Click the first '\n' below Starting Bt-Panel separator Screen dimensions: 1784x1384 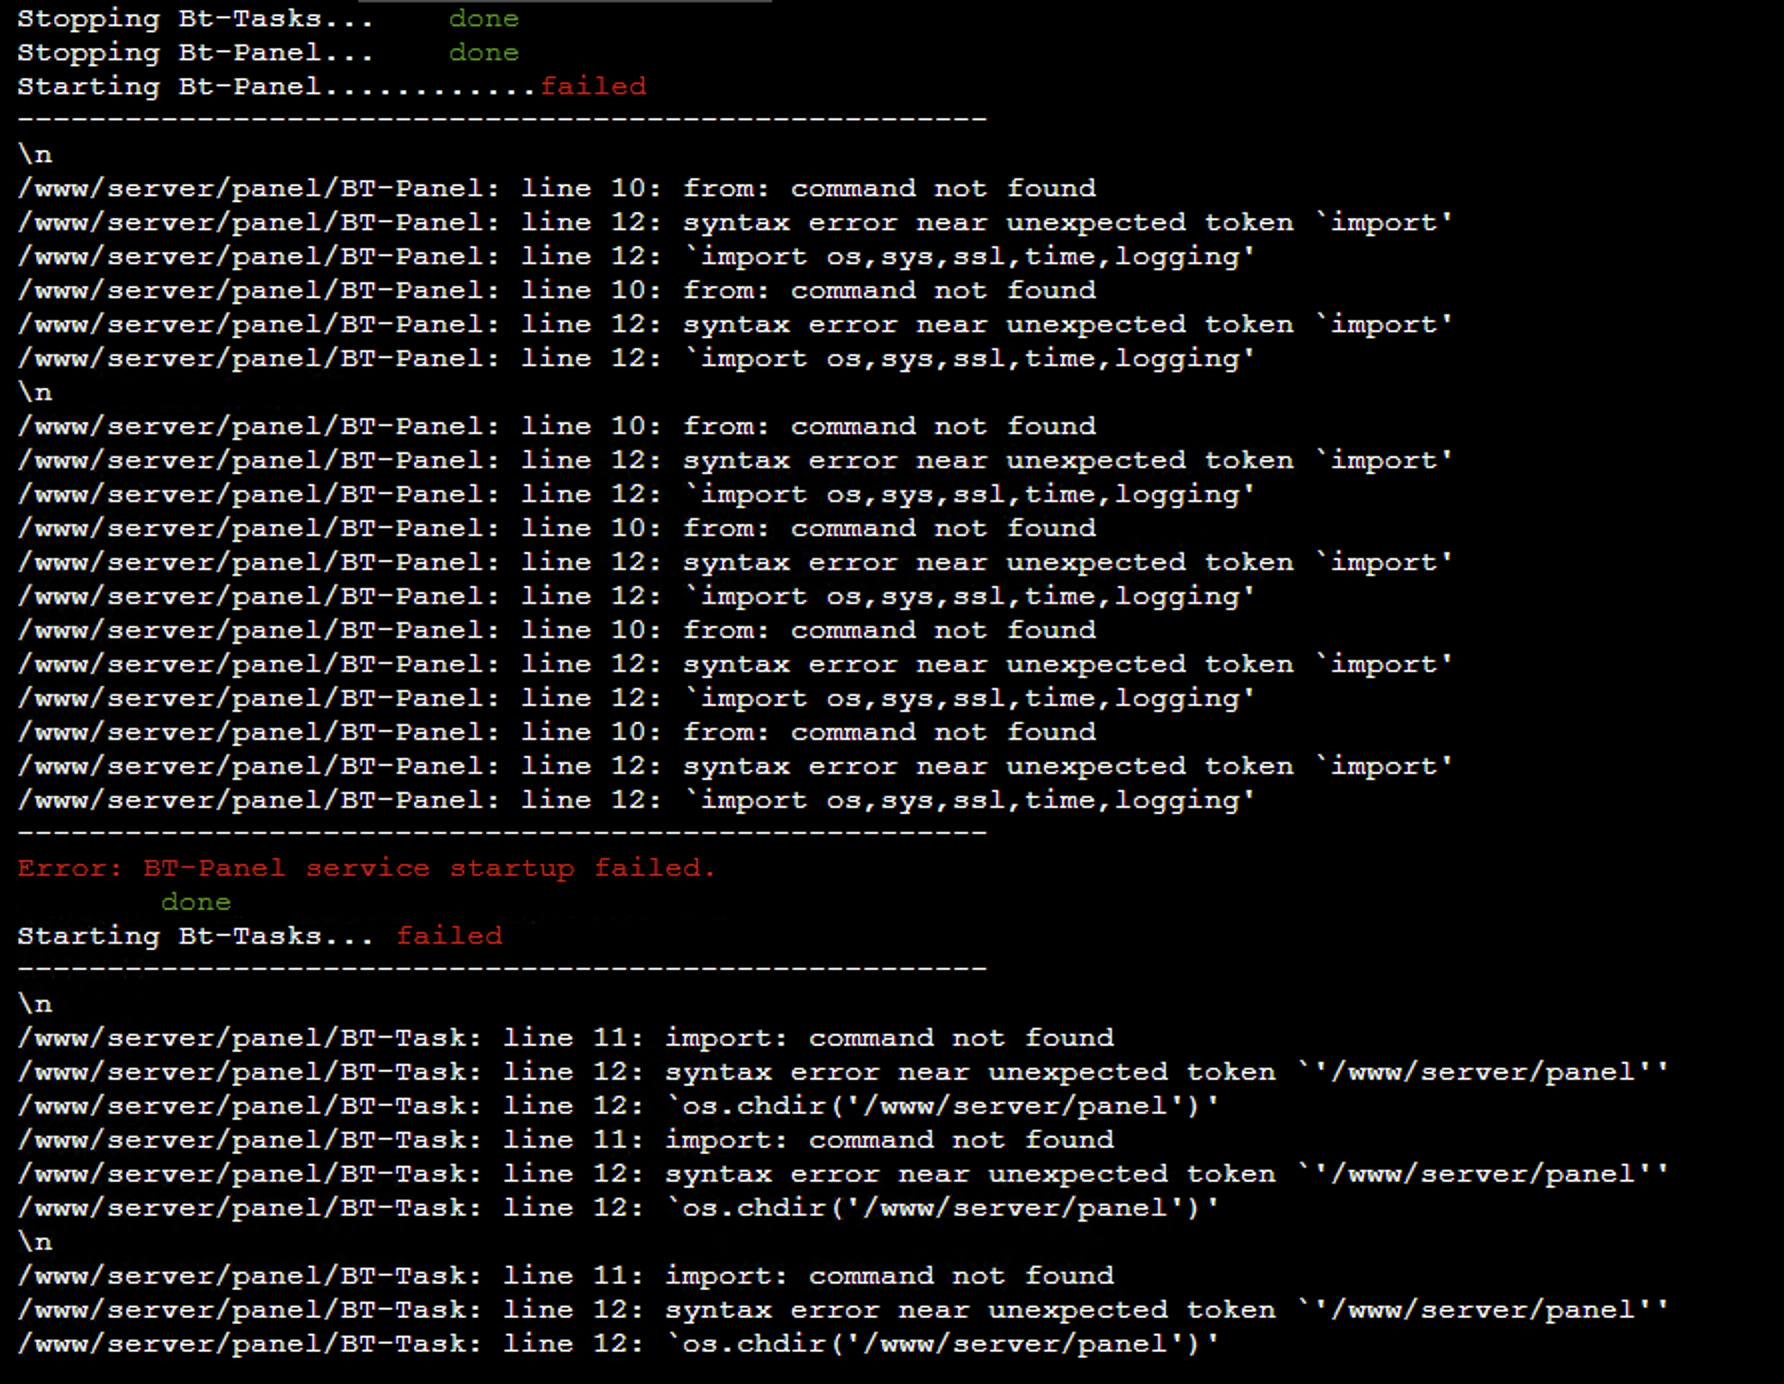[x=35, y=155]
